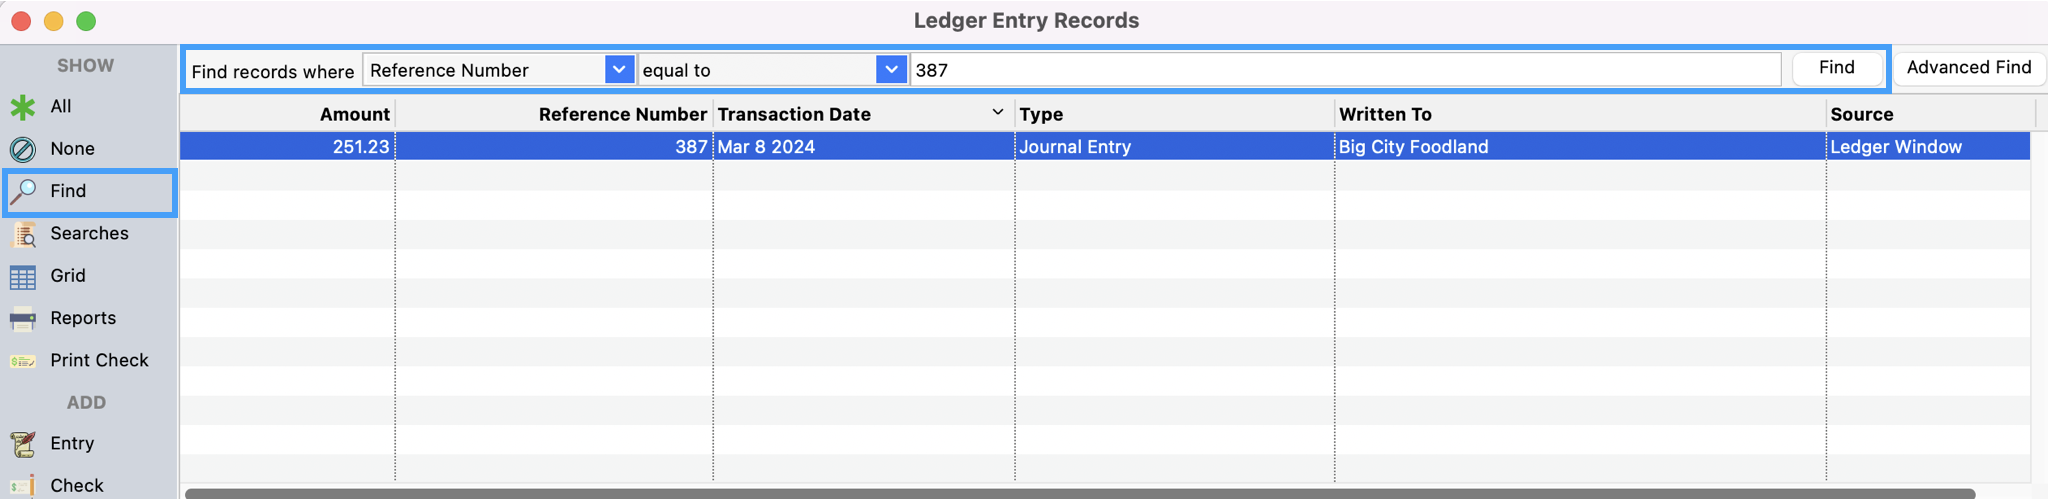Image resolution: width=2048 pixels, height=500 pixels.
Task: Click the green asterisk All icon
Action: [x=23, y=107]
